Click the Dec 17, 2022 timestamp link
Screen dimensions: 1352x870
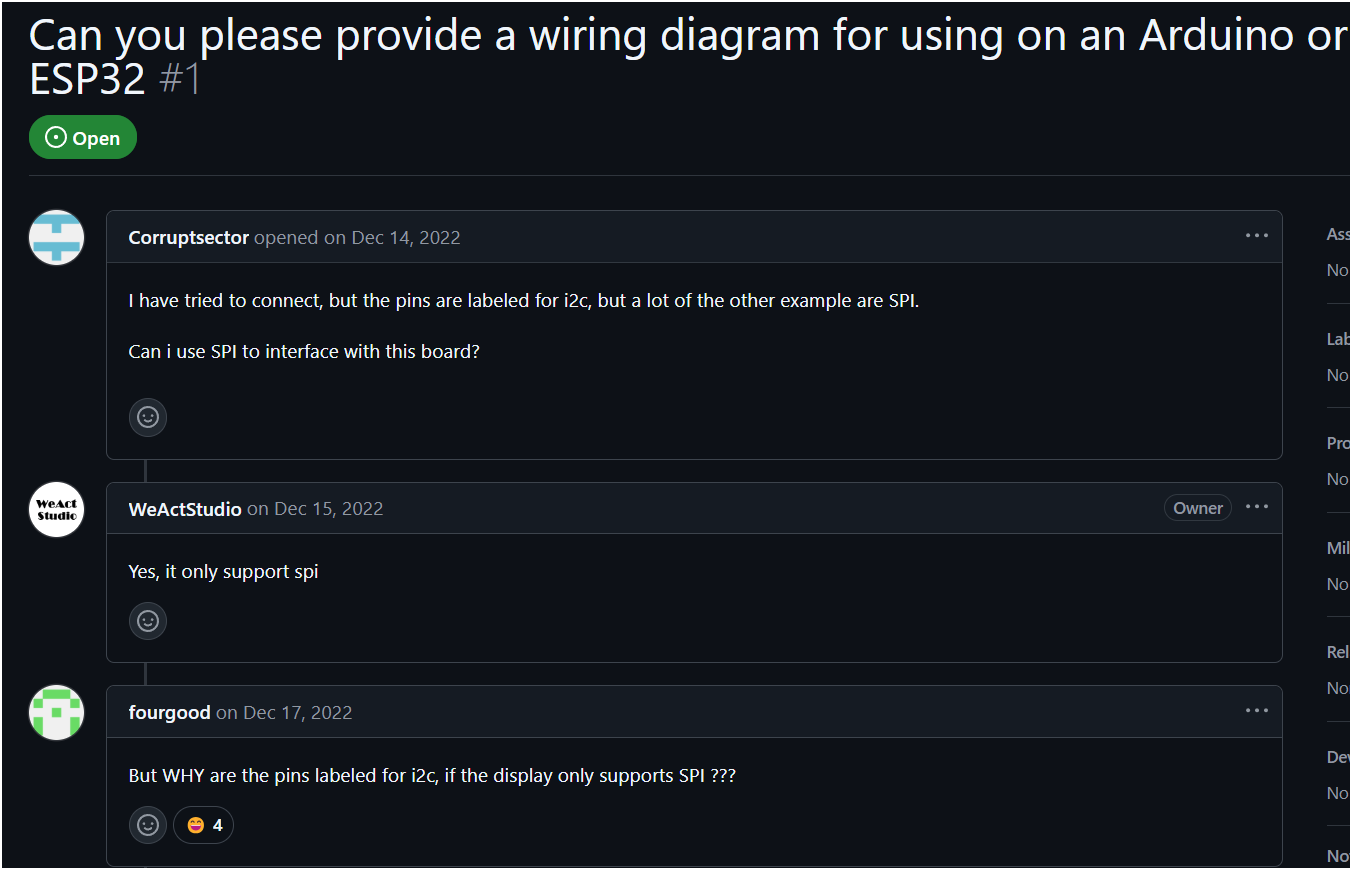point(298,713)
